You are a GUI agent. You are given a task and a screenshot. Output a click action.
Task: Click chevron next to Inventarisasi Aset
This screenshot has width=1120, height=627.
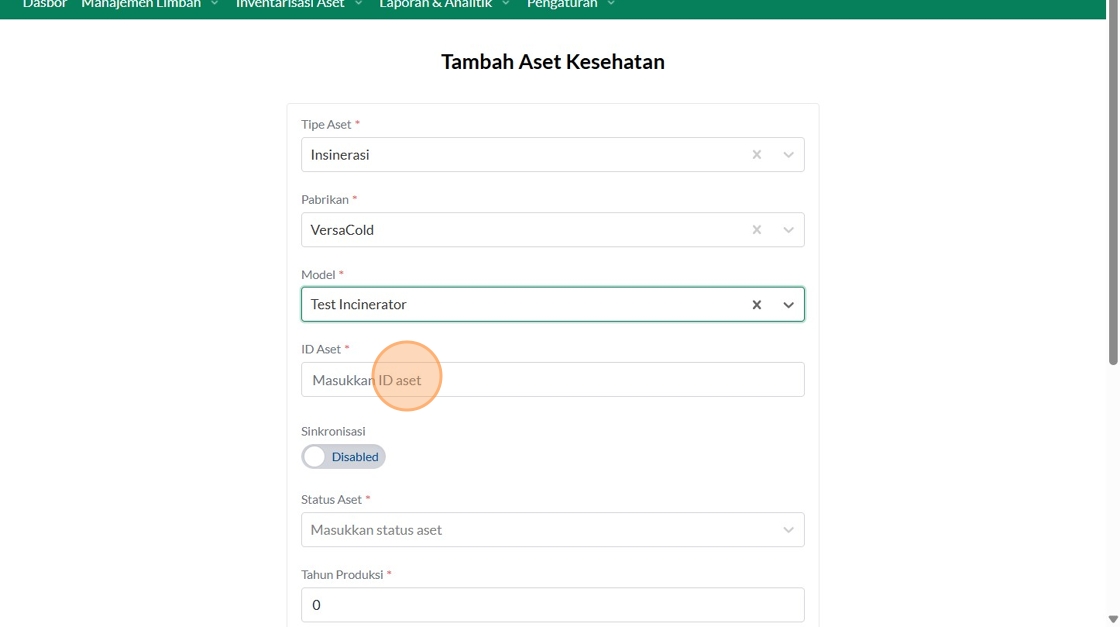click(359, 4)
